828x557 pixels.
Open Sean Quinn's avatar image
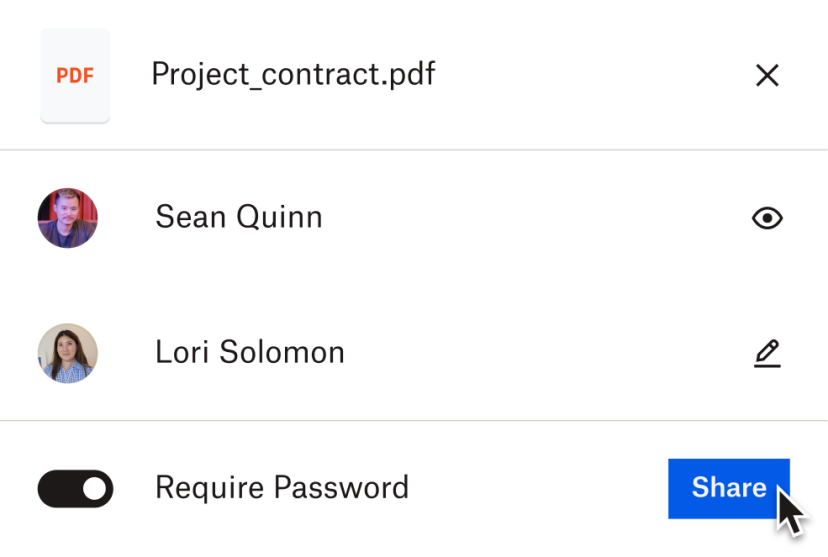(68, 218)
